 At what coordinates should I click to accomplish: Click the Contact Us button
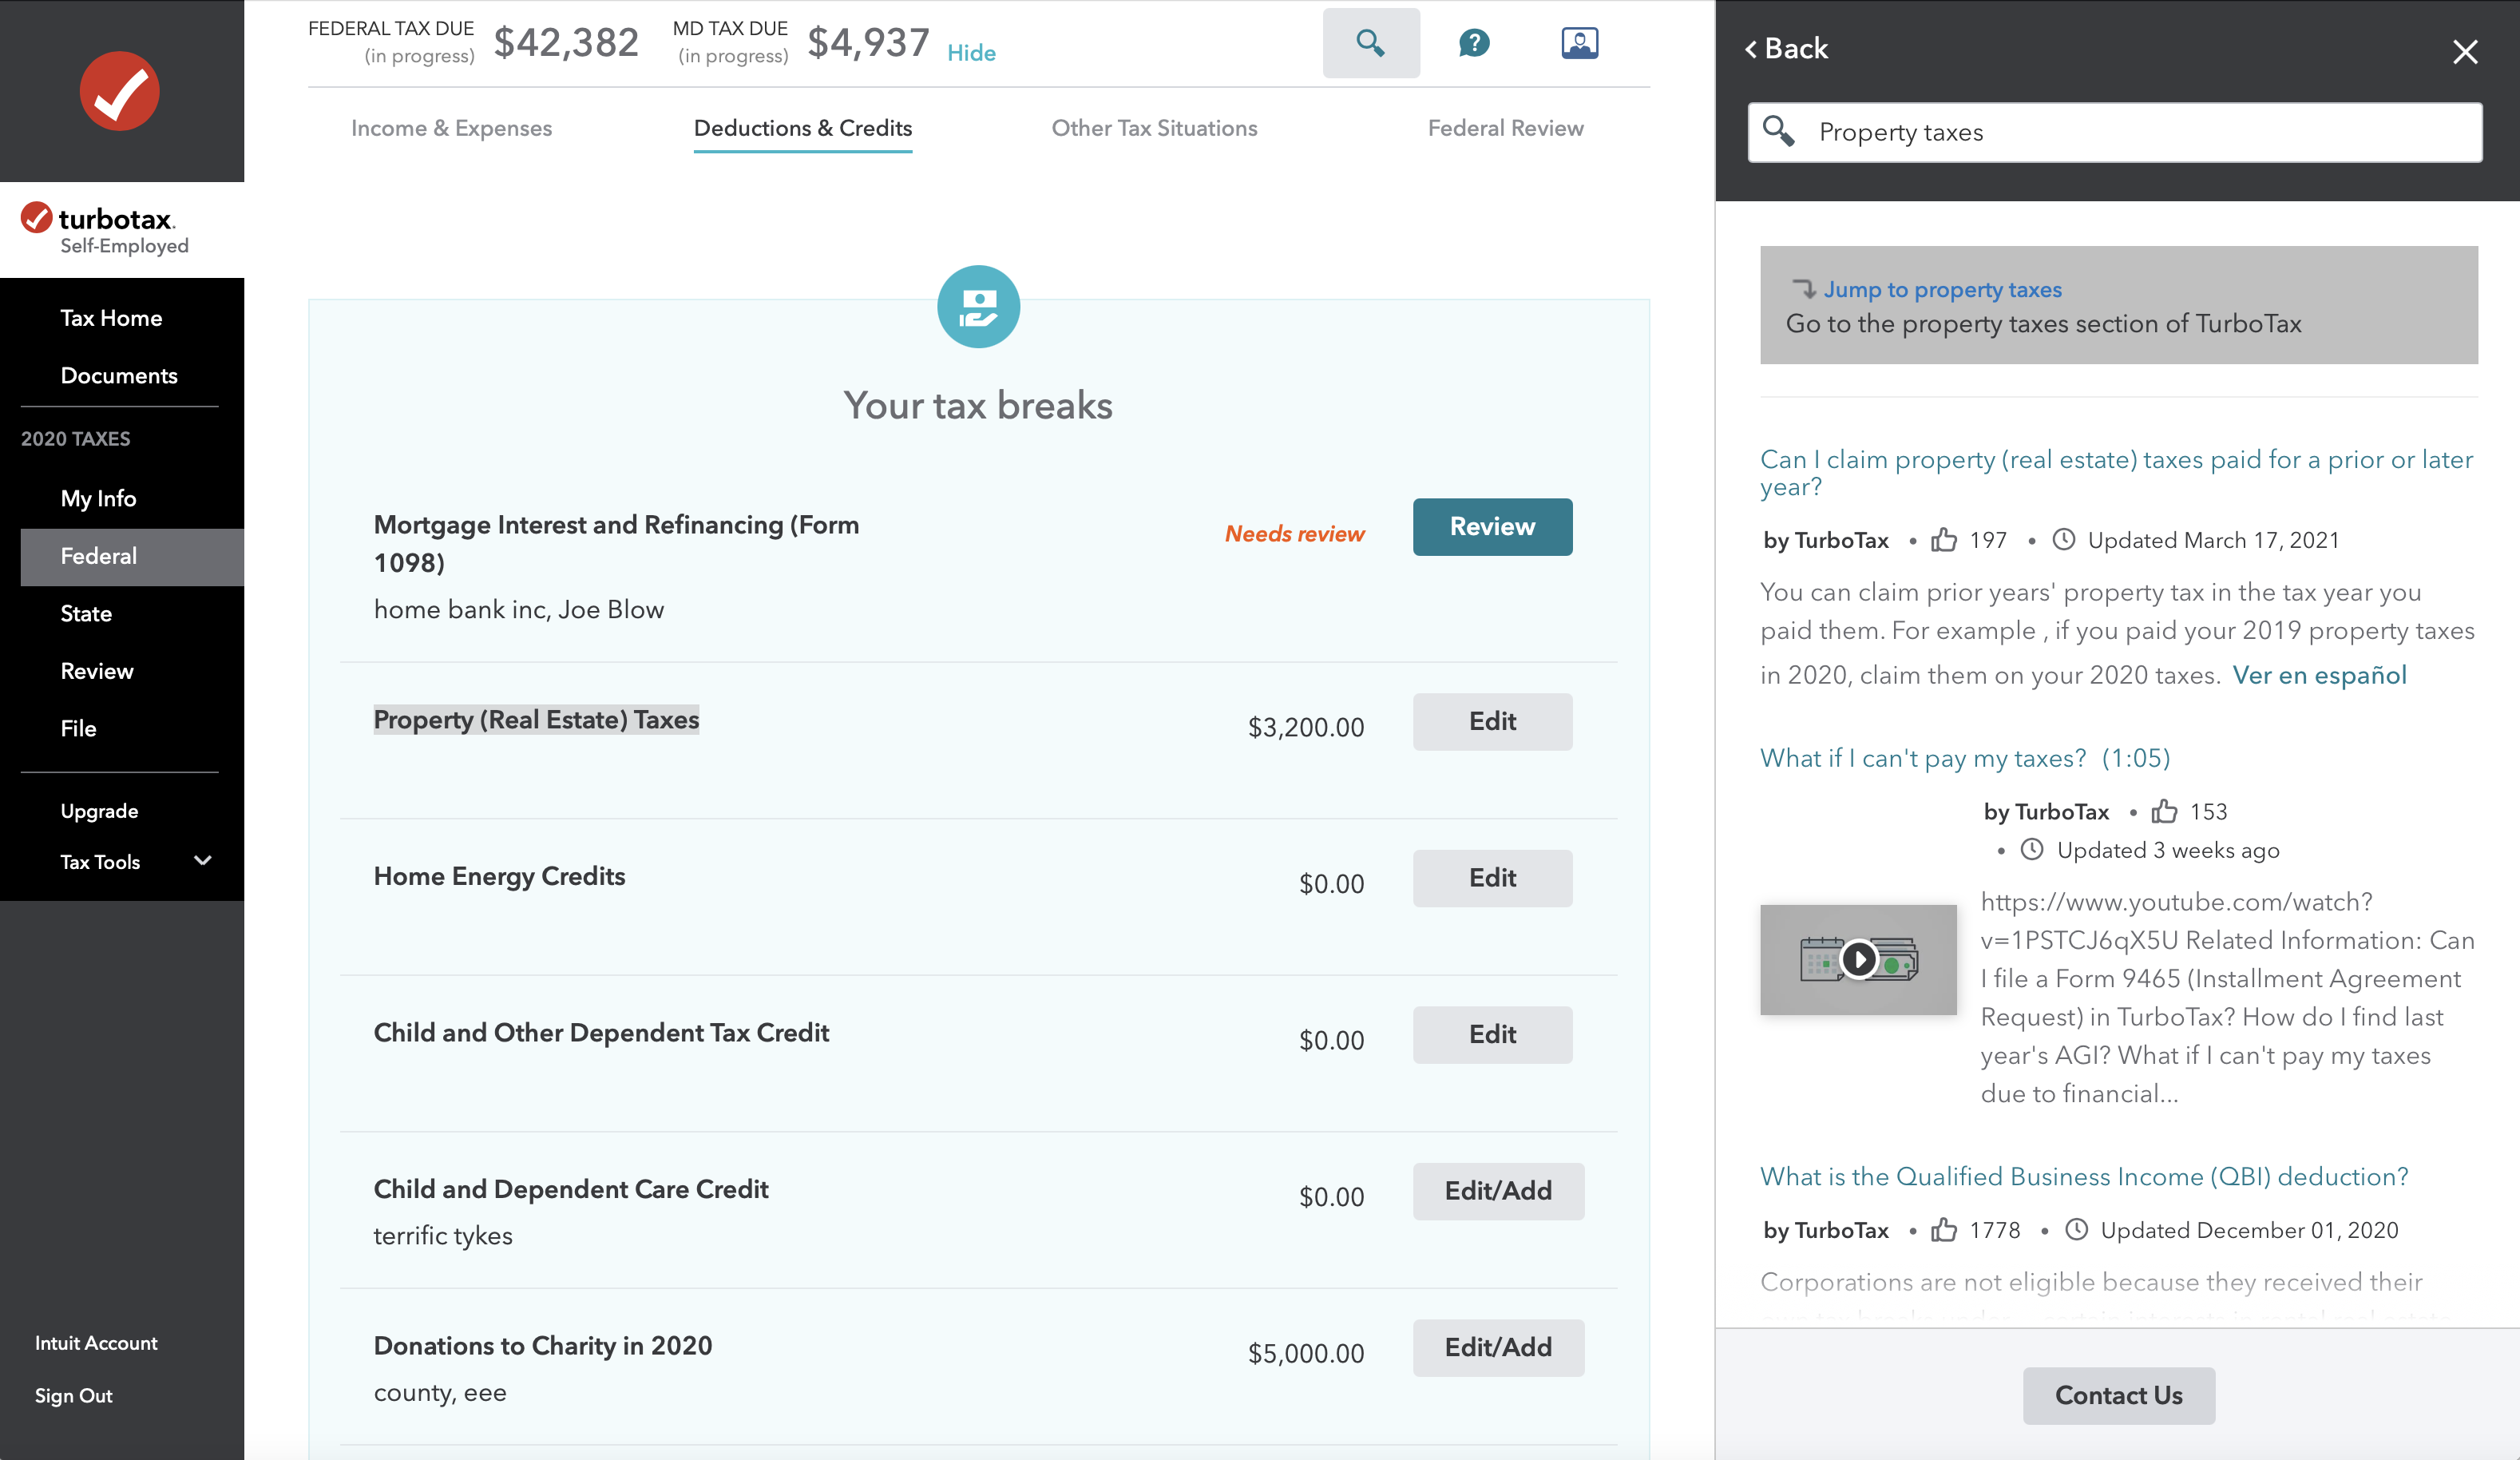(2118, 1395)
